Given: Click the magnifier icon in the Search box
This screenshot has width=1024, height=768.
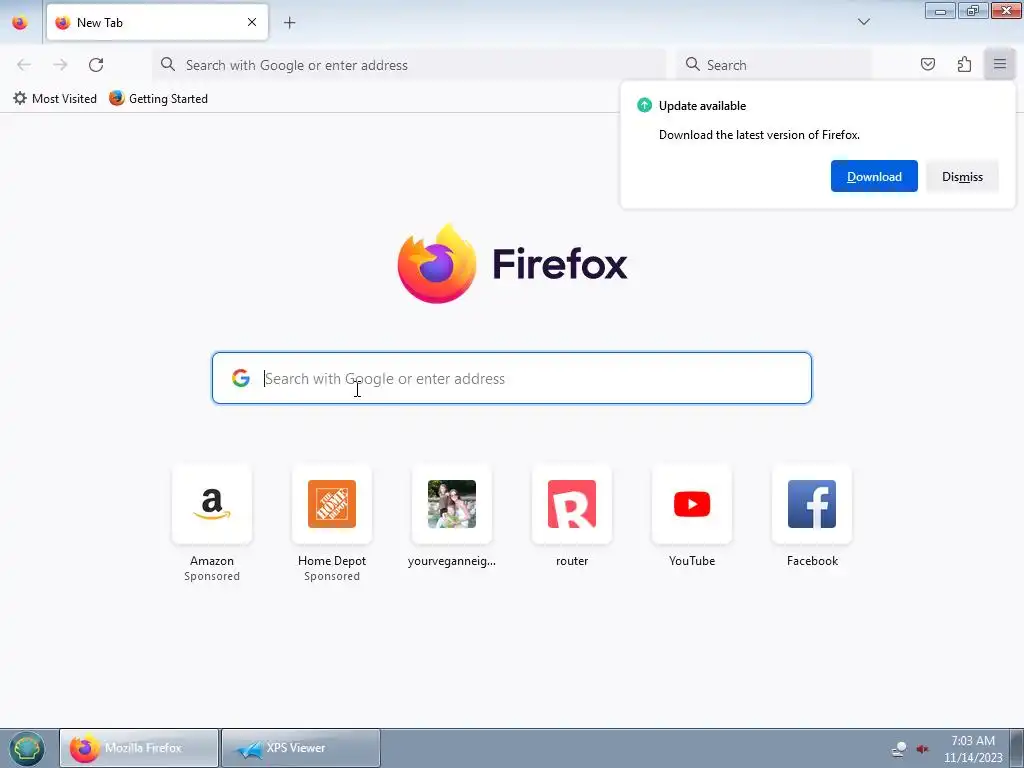Looking at the screenshot, I should (x=692, y=64).
